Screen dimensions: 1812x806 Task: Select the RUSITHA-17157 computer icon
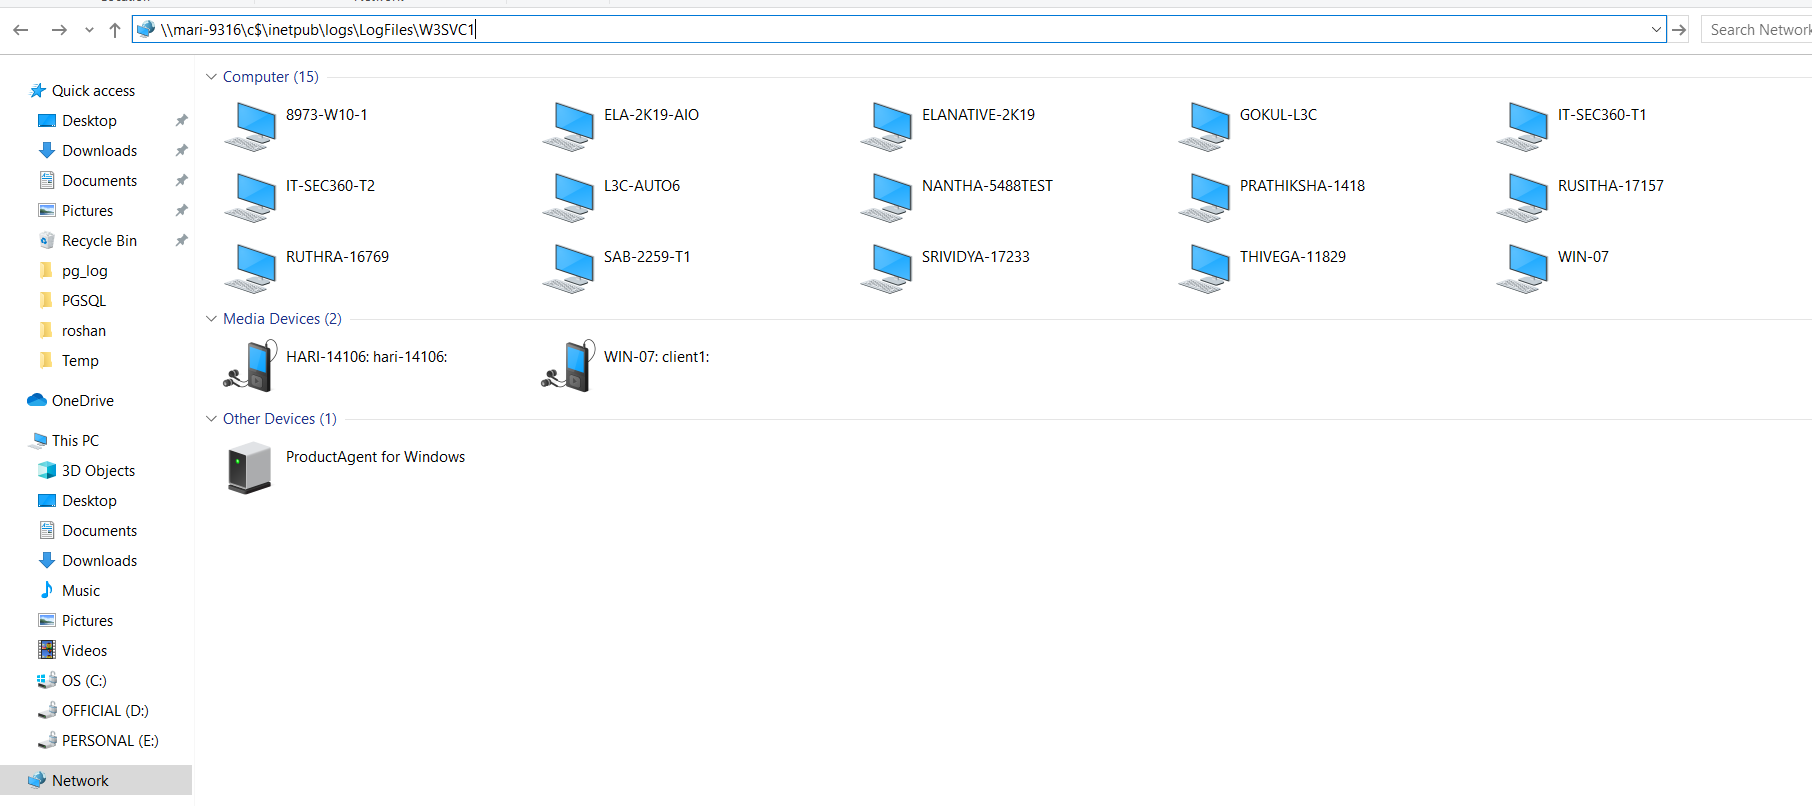(1523, 198)
